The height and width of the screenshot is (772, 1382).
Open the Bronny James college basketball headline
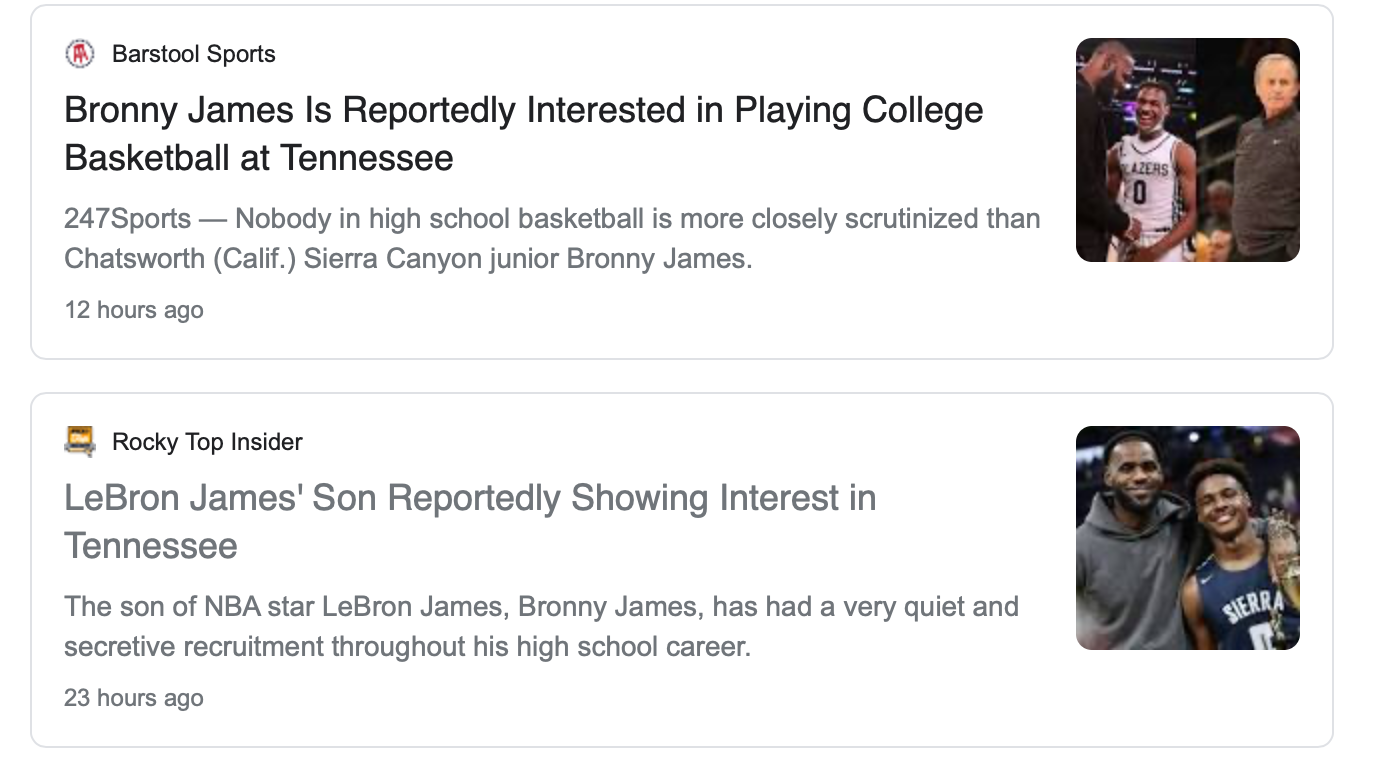(523, 110)
